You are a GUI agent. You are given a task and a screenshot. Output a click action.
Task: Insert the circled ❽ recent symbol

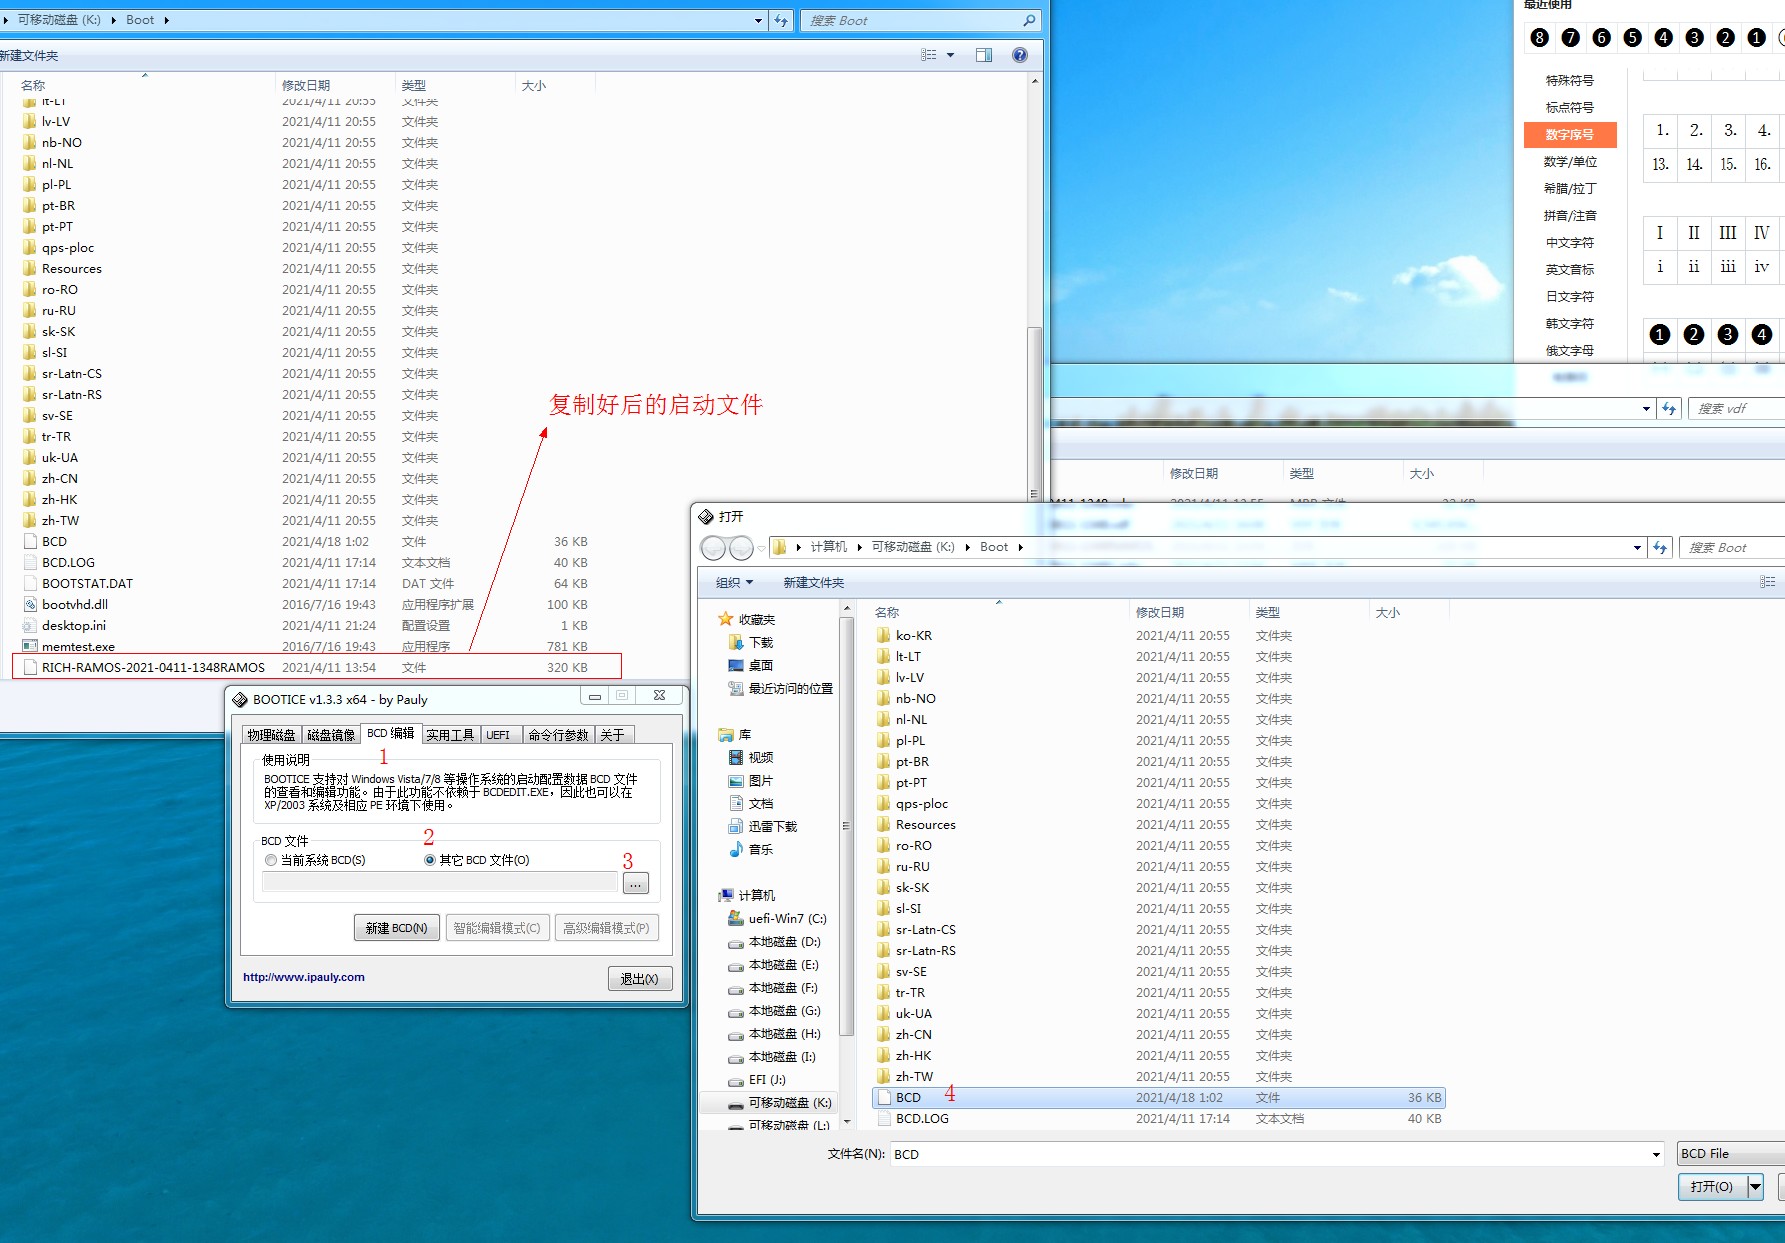coord(1539,38)
